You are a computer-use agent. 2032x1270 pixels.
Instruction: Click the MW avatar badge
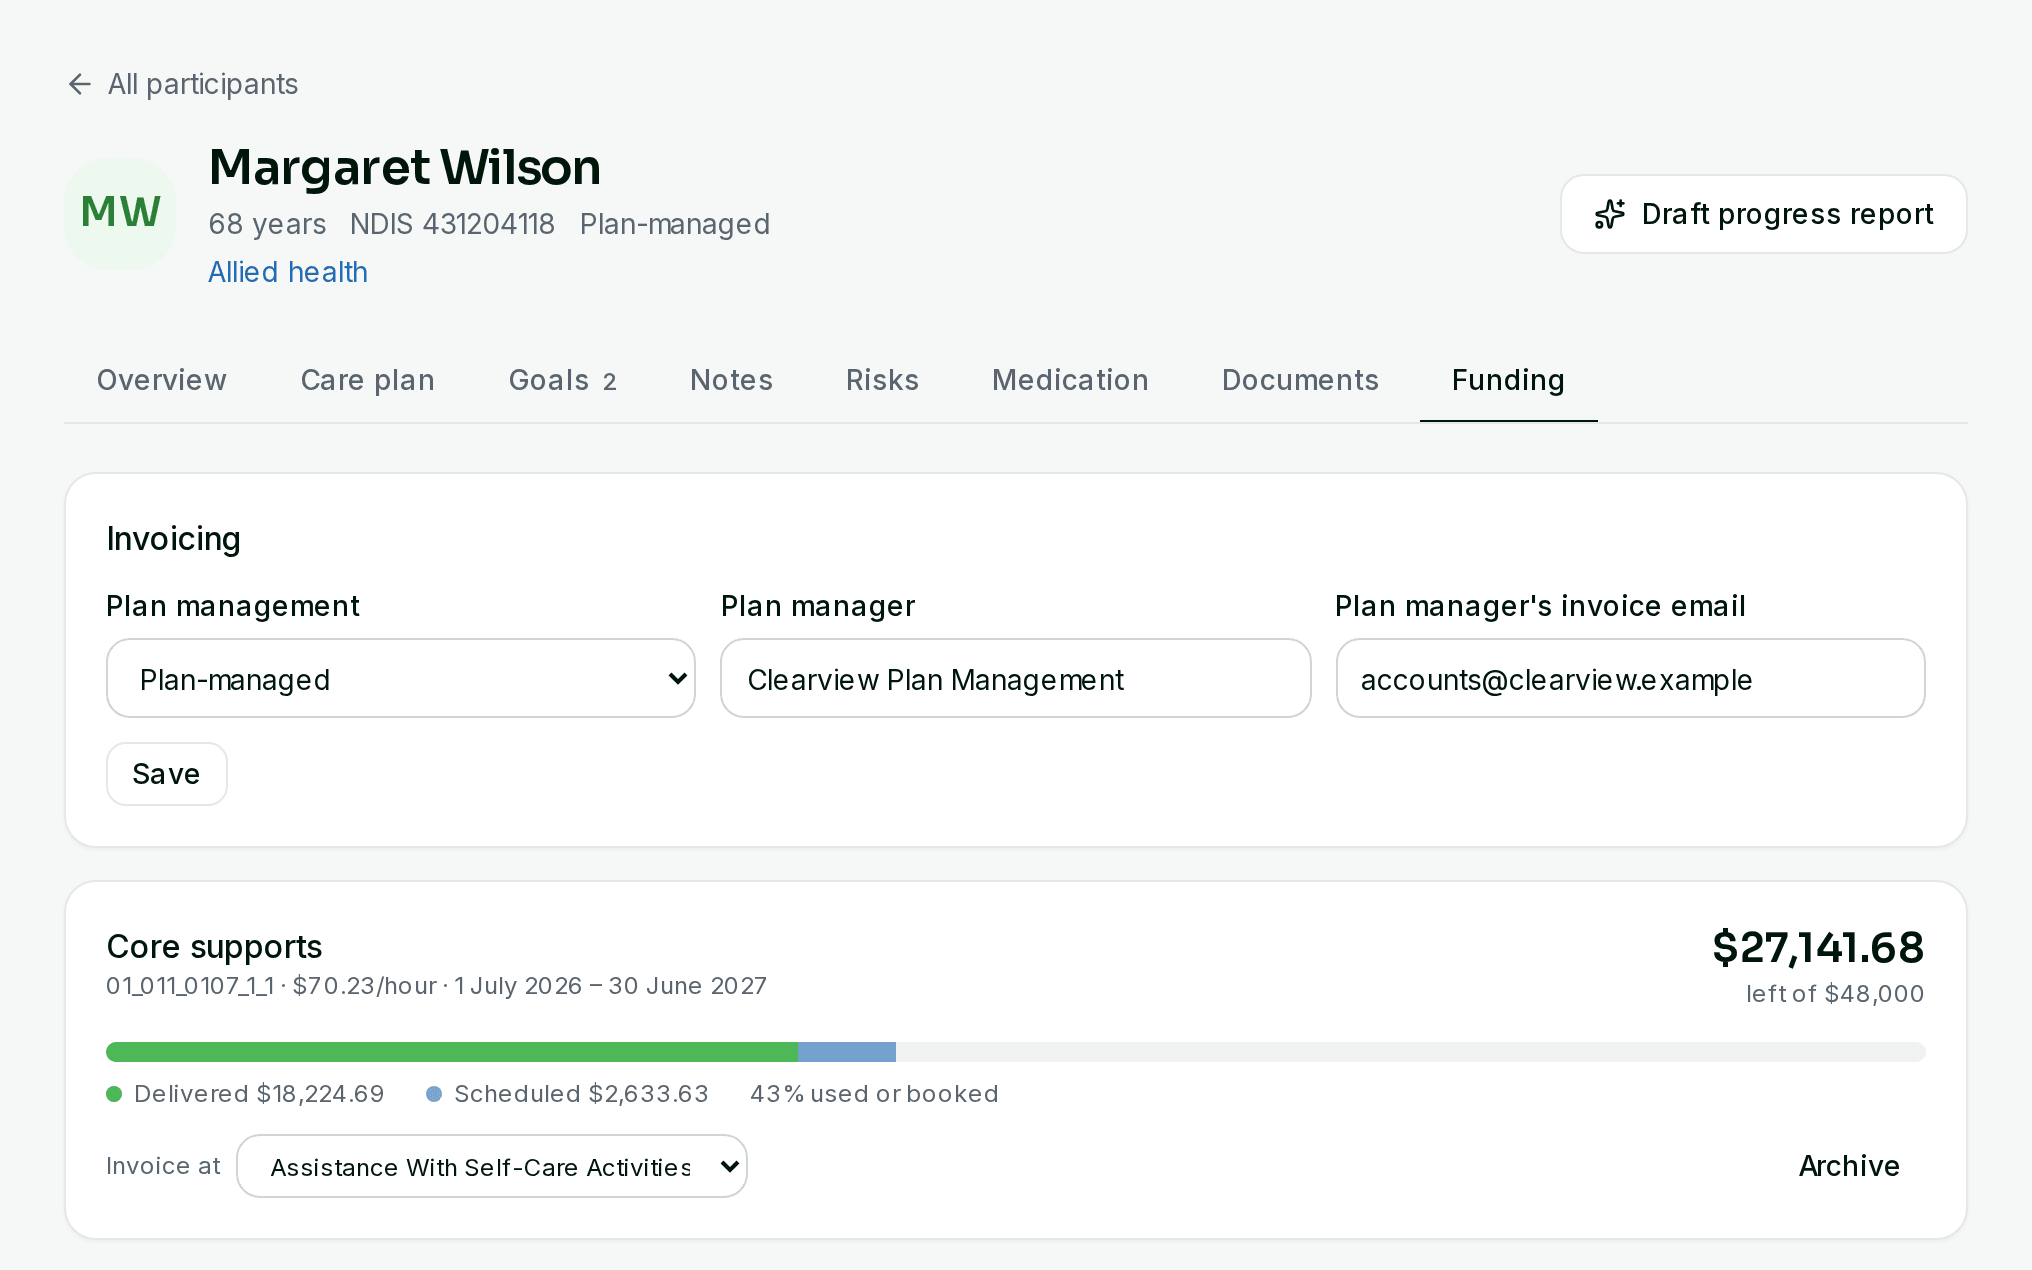click(x=120, y=213)
